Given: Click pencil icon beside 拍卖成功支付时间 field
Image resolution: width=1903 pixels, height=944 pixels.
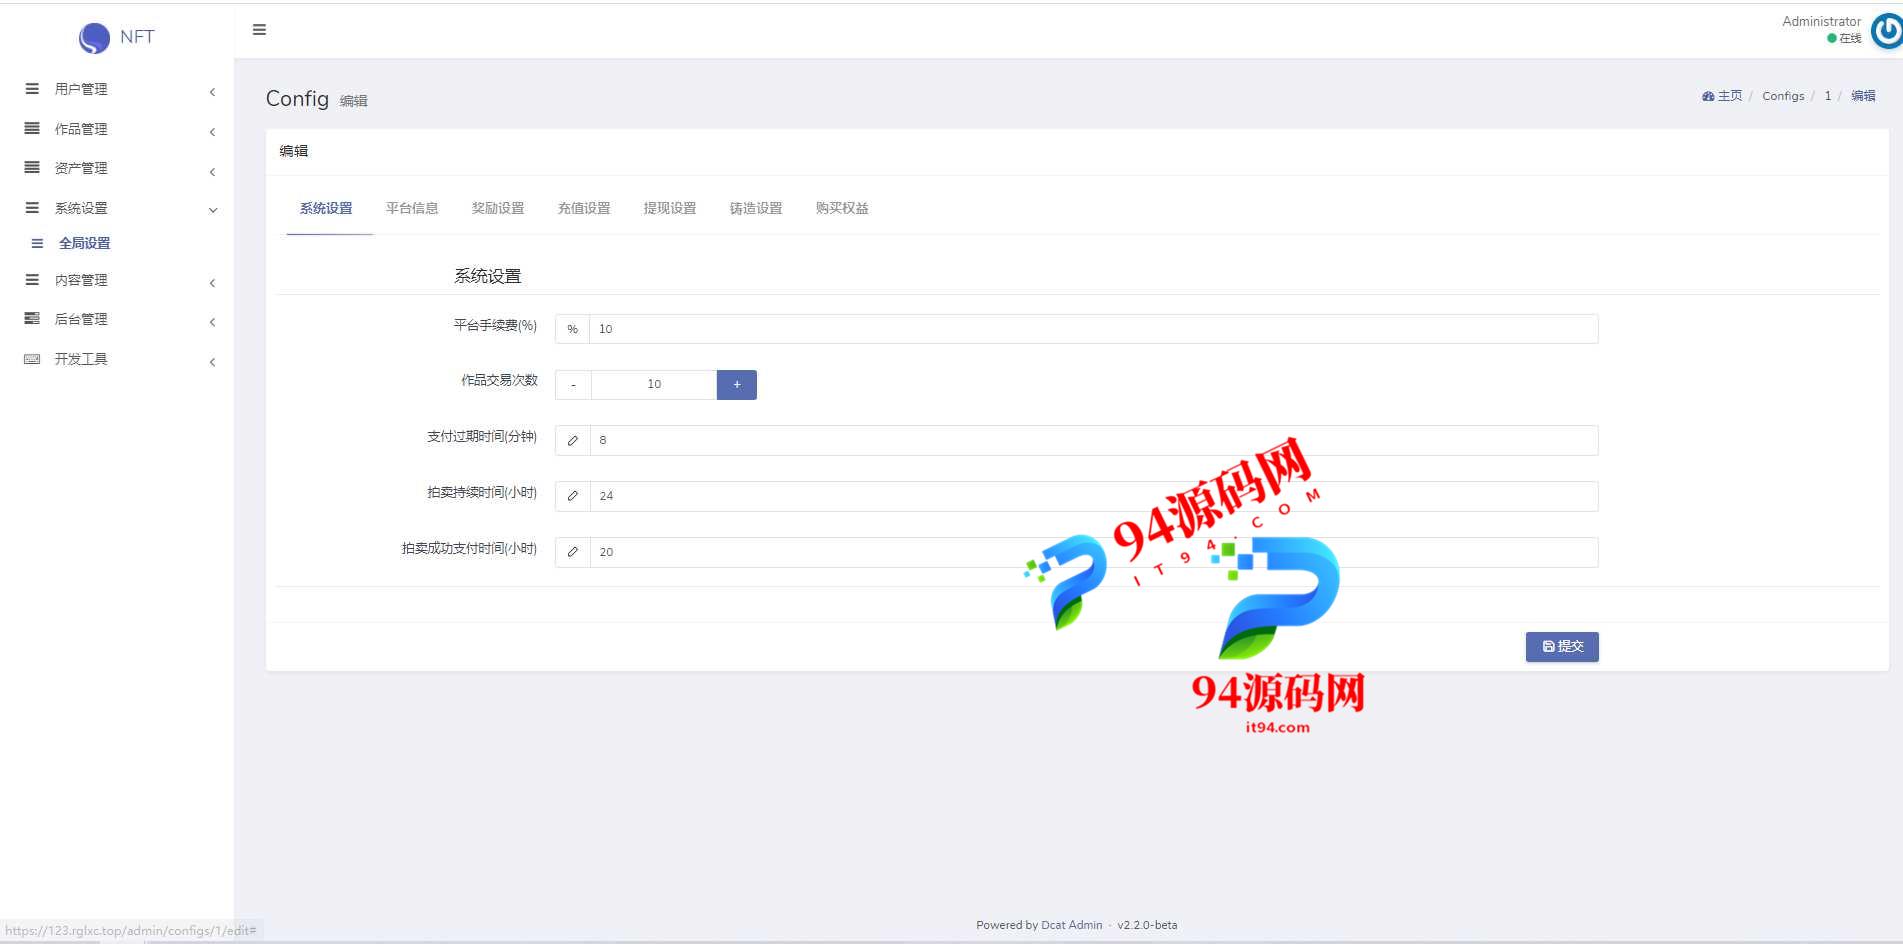Looking at the screenshot, I should pyautogui.click(x=573, y=552).
